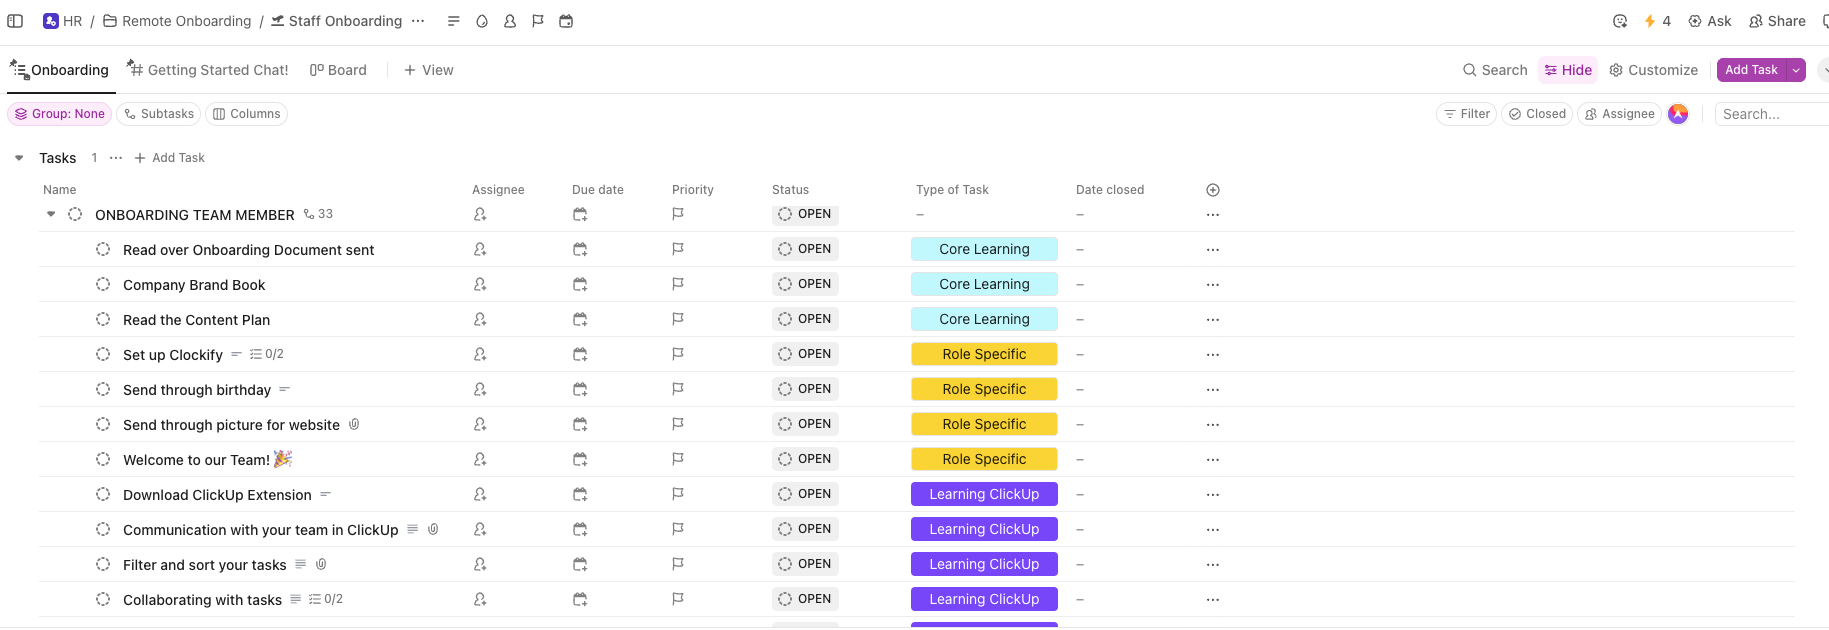Open the Add Task dropdown arrow
This screenshot has height=630, width=1829.
[1796, 70]
